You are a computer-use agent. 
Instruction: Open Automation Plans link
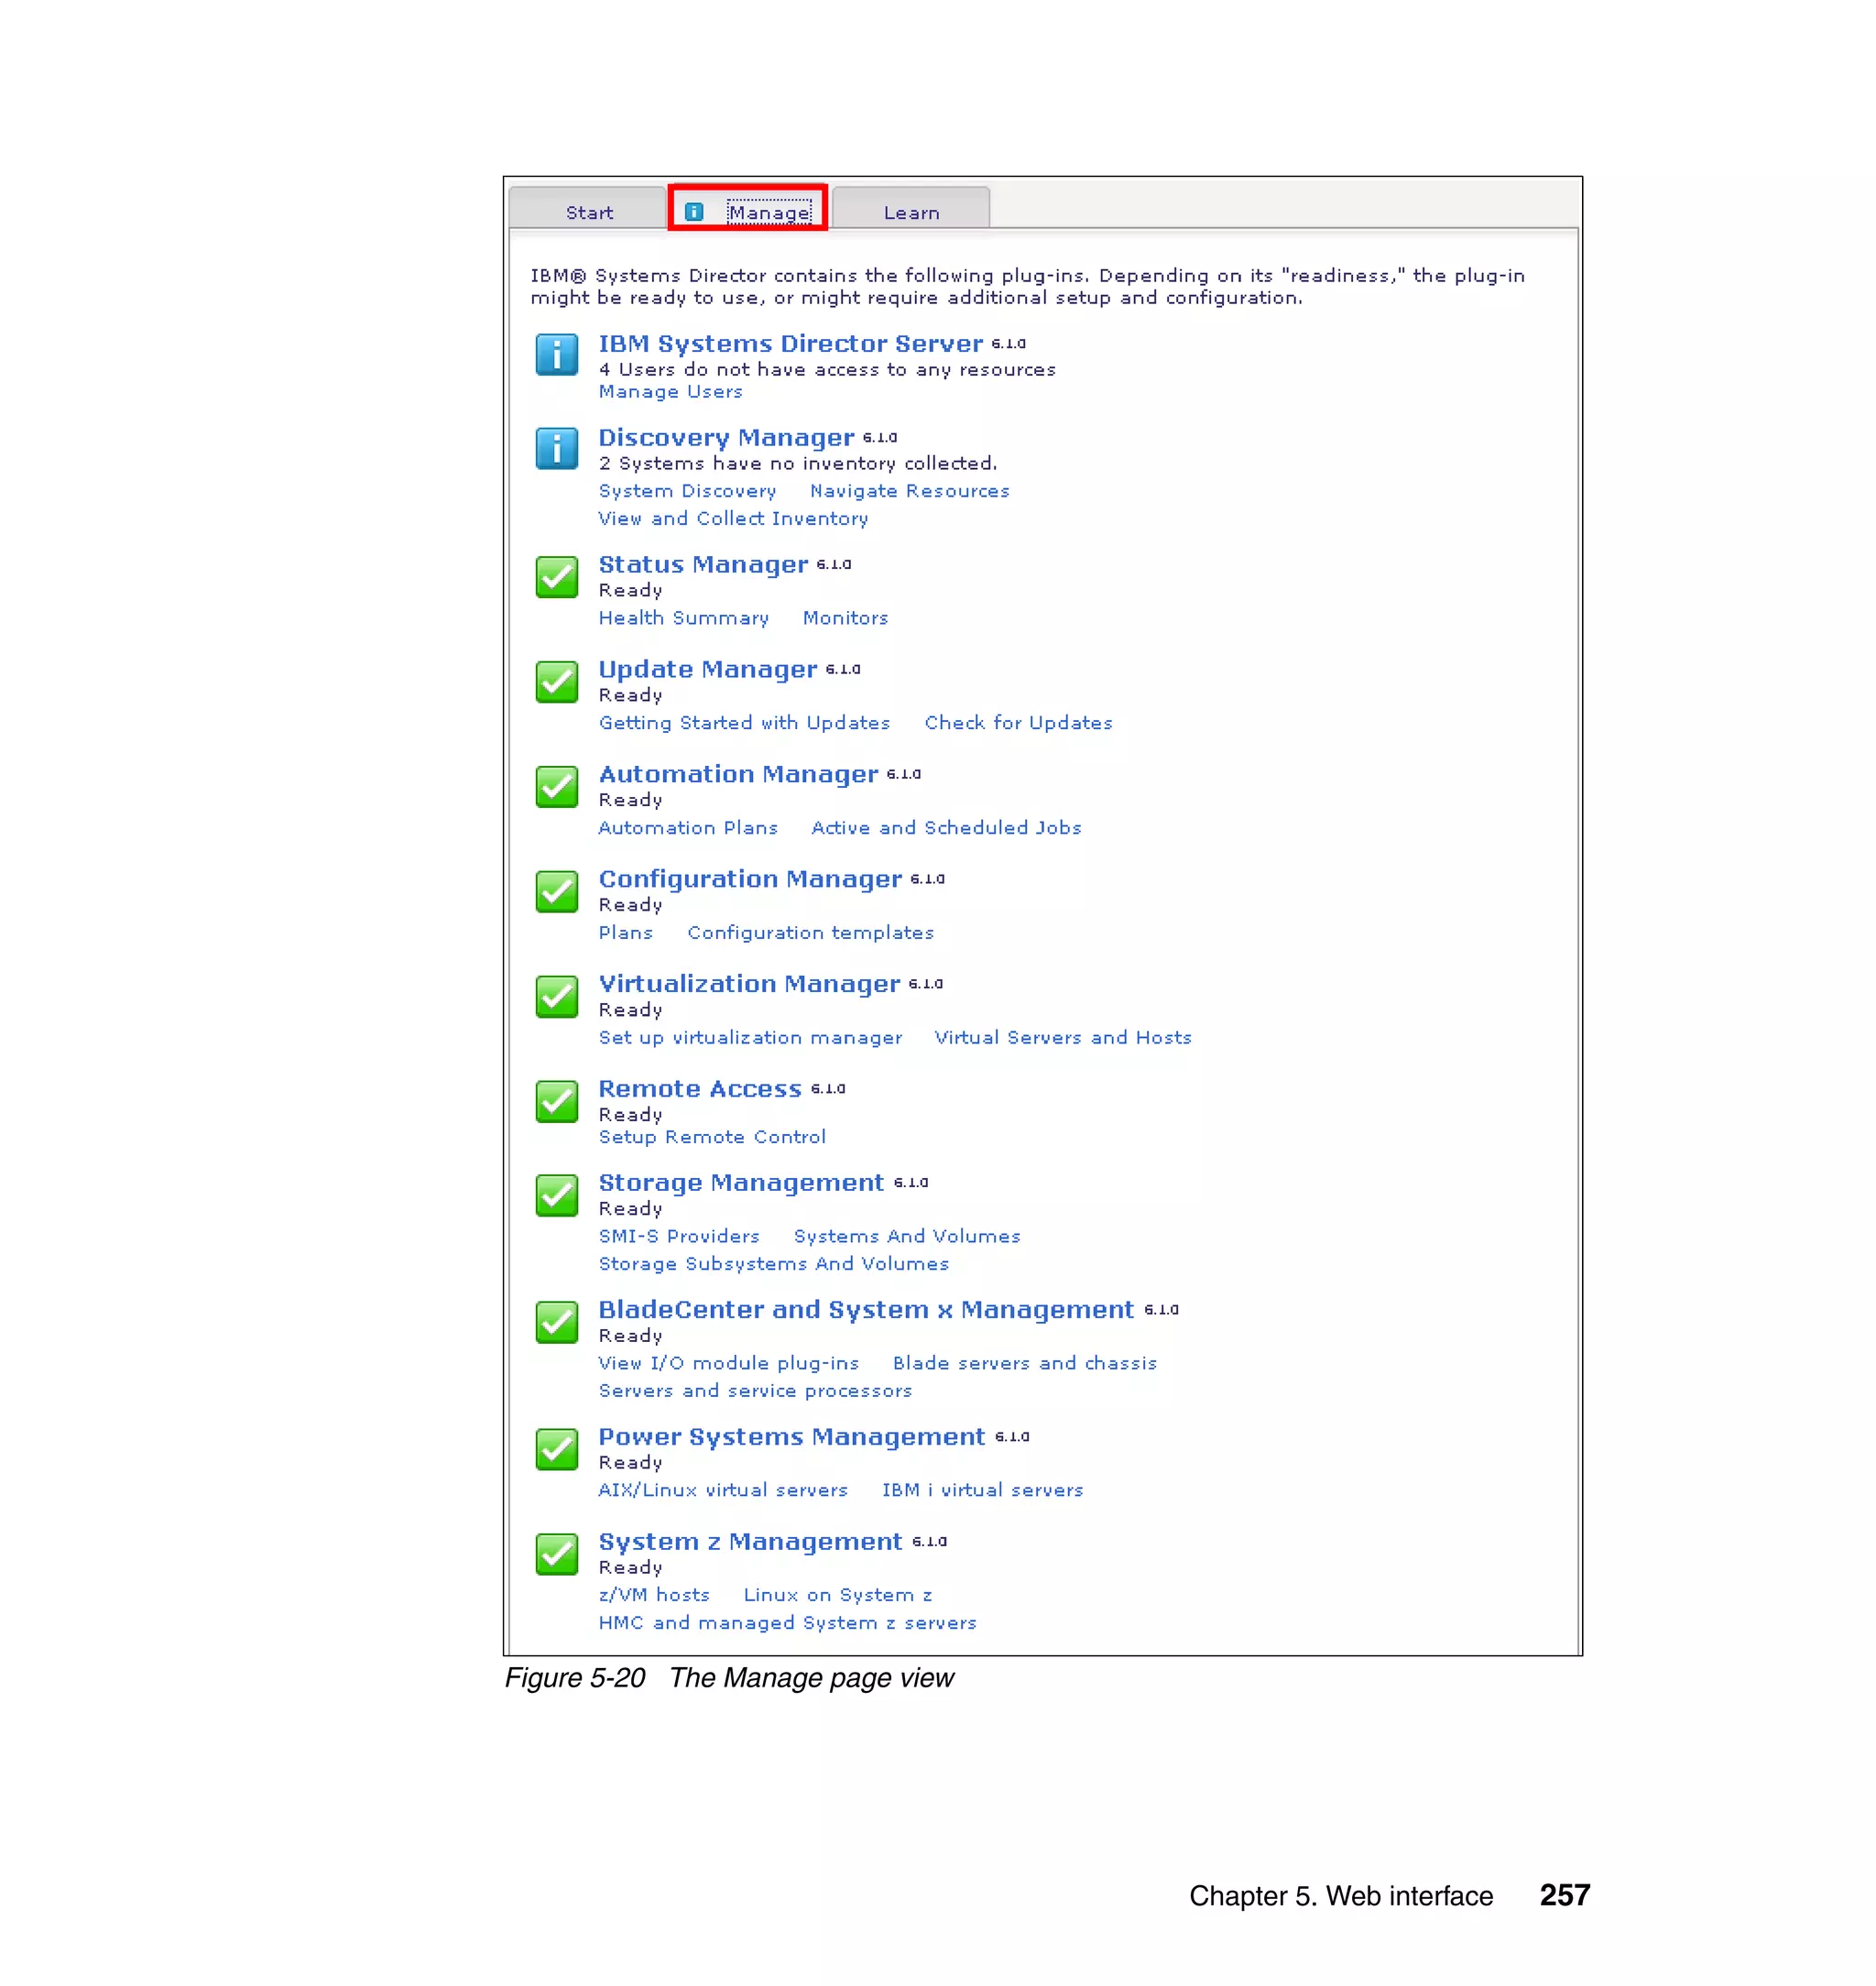(688, 828)
